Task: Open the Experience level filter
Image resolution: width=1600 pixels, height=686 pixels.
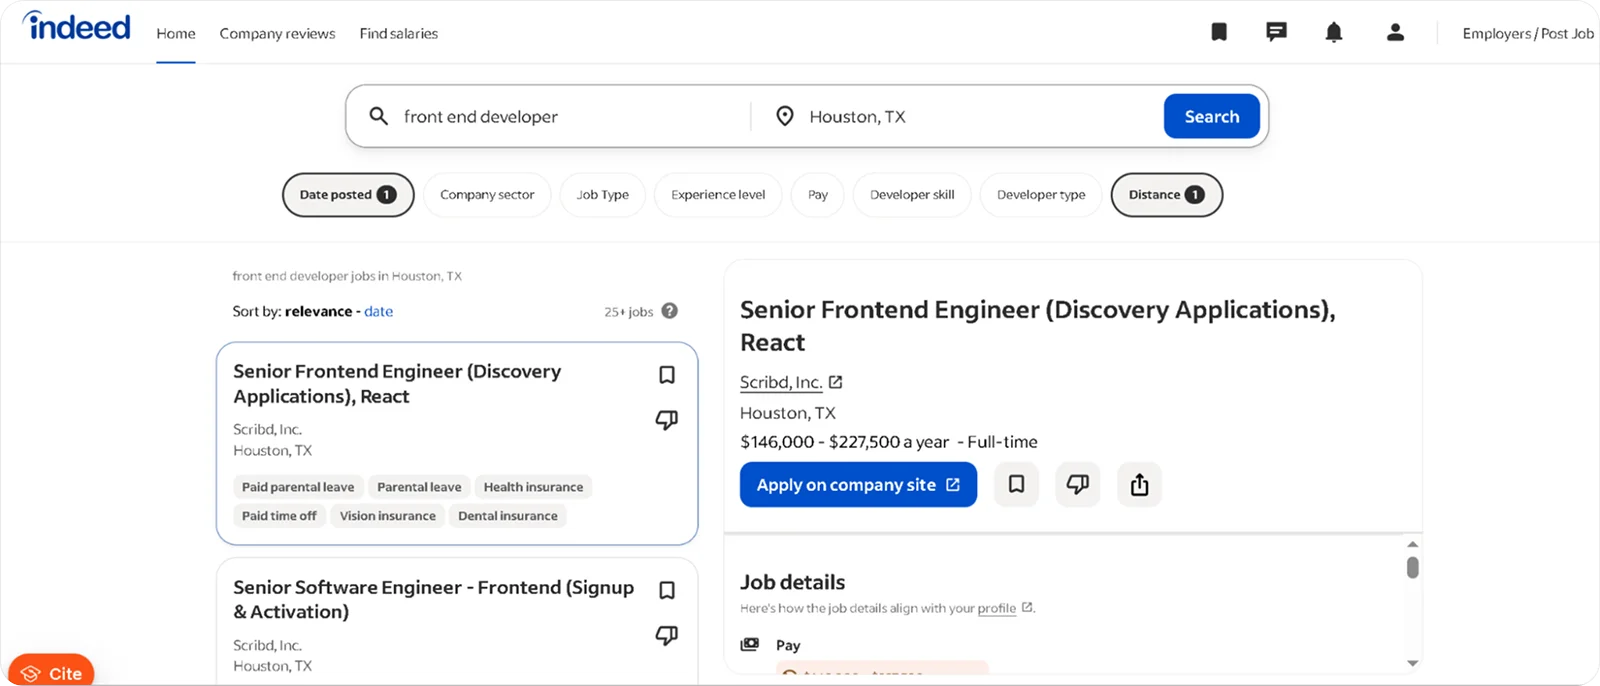Action: coord(718,195)
